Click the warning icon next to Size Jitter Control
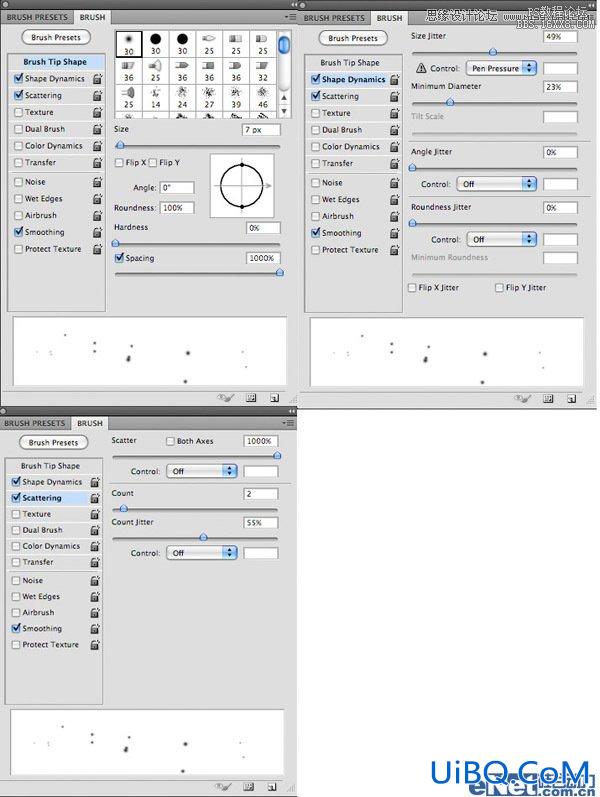 (x=421, y=68)
